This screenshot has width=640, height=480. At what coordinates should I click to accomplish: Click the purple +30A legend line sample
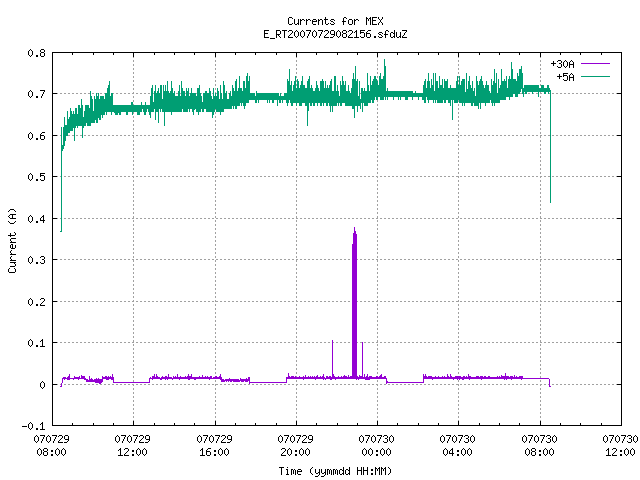coord(595,64)
